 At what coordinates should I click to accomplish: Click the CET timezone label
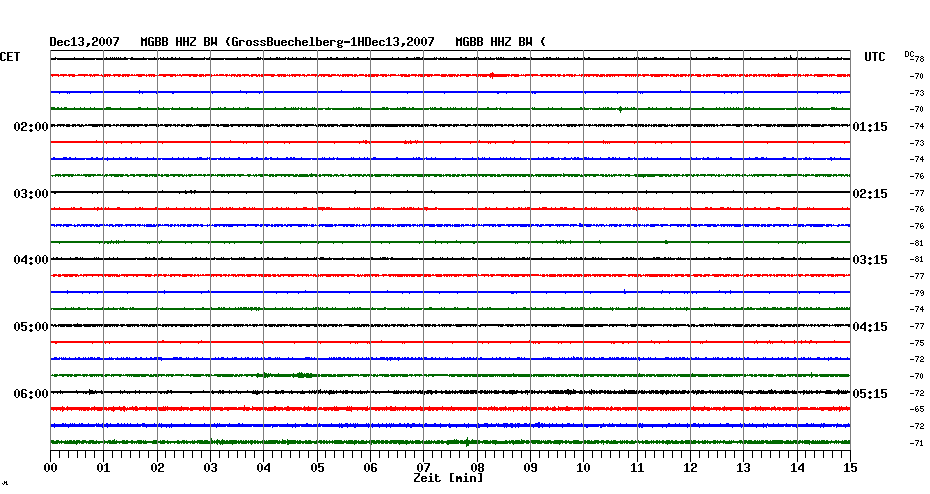click(10, 57)
